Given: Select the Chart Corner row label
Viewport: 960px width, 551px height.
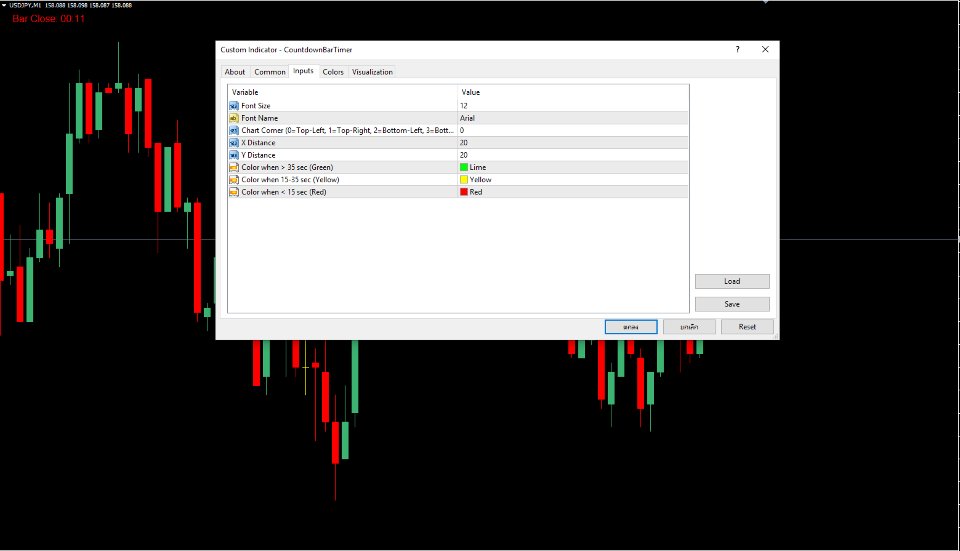Looking at the screenshot, I should 347,130.
